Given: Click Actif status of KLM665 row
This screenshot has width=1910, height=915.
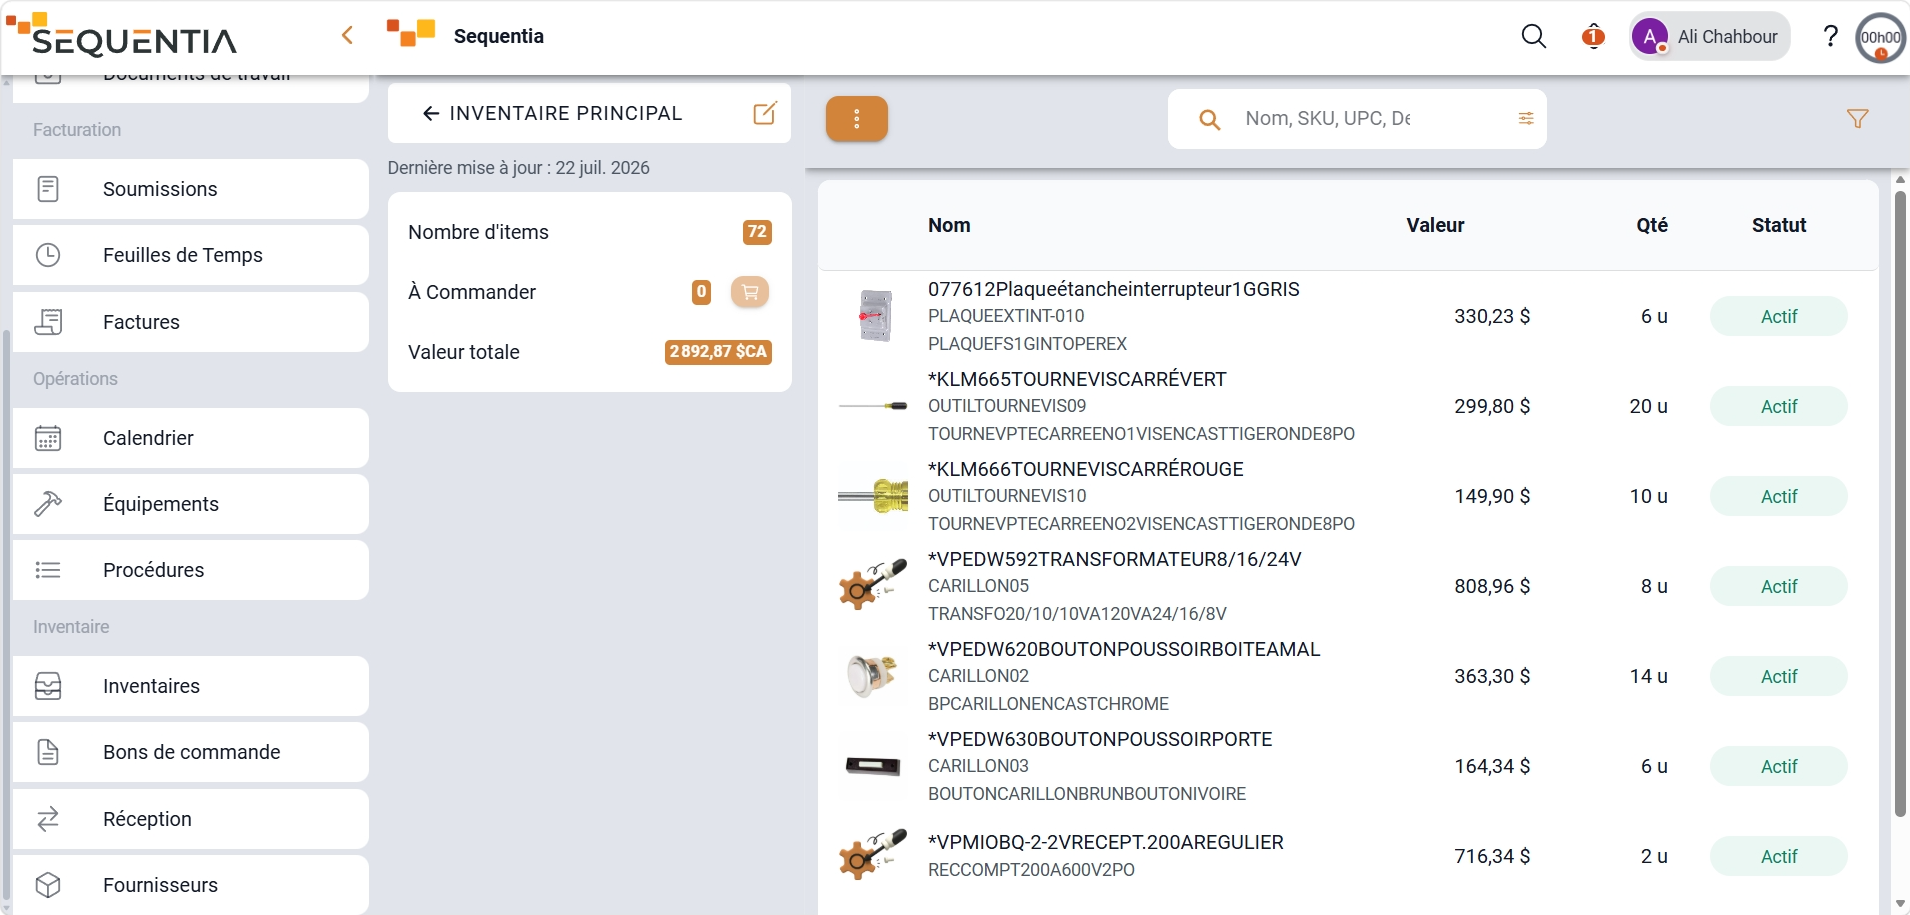Looking at the screenshot, I should tap(1778, 407).
